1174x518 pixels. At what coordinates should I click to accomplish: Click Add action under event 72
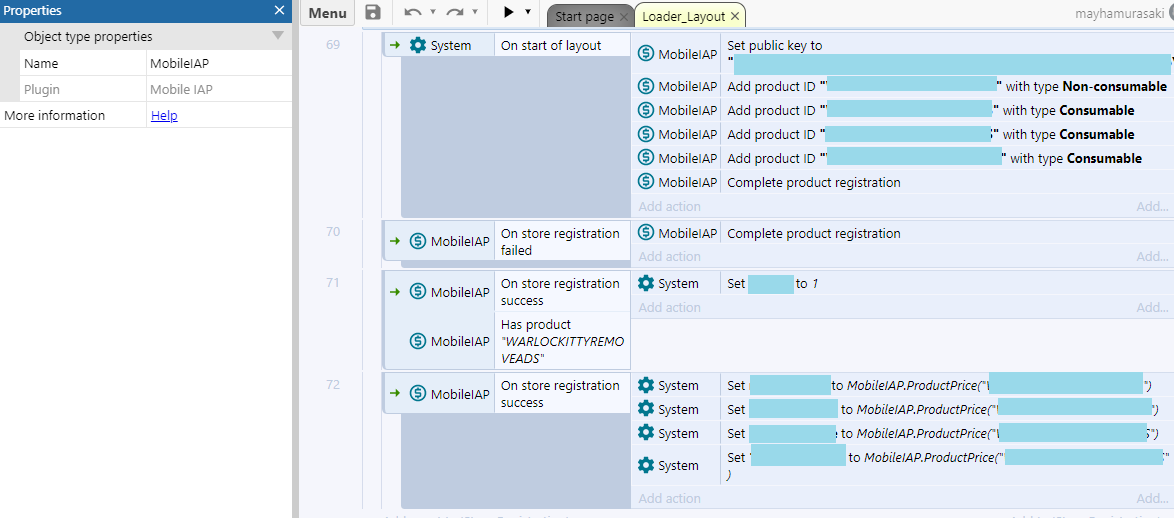pos(669,499)
